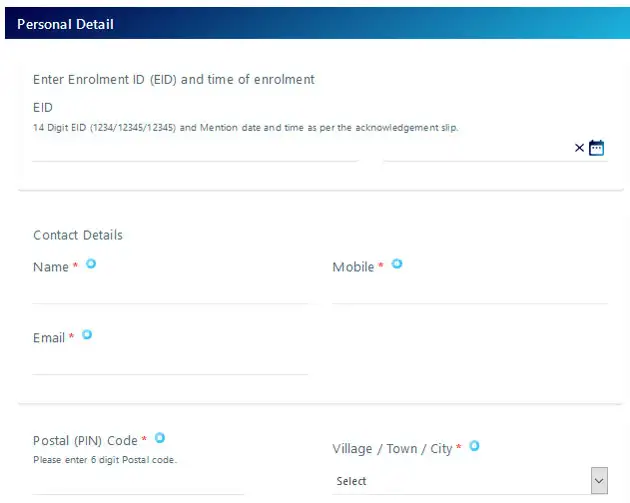The image size is (630, 503).
Task: Click the info icon beside Mobile
Action: coord(397,264)
